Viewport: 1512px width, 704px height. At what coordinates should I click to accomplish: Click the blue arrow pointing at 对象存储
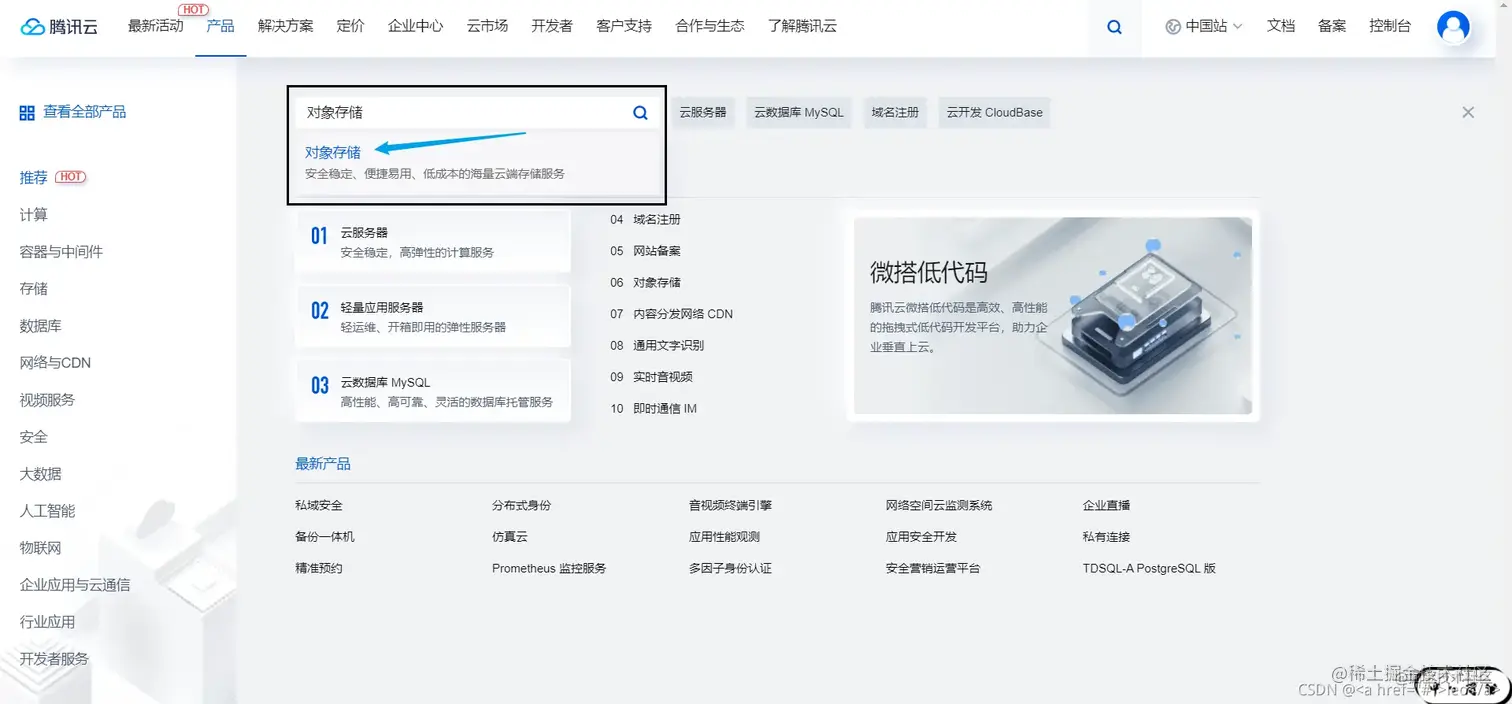coord(450,142)
